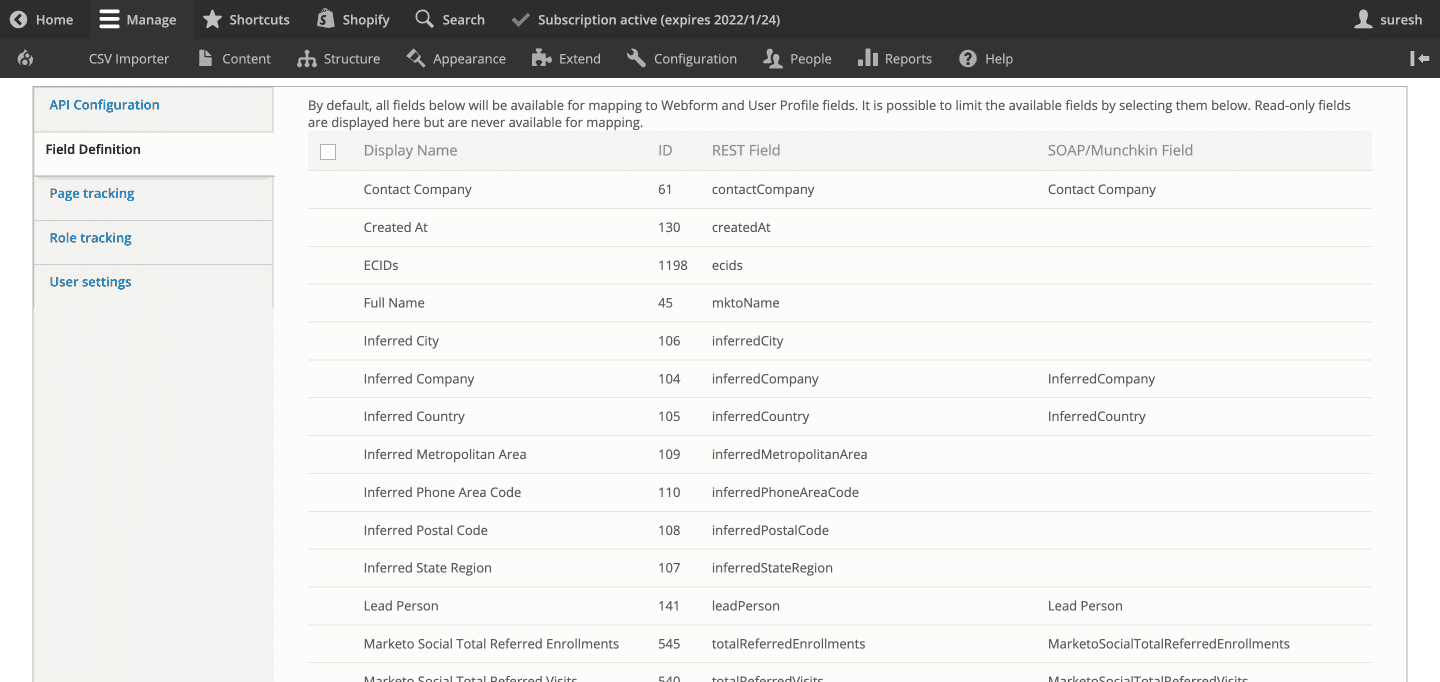The width and height of the screenshot is (1440, 682).
Task: Open the User settings vertical tab
Action: tap(90, 282)
